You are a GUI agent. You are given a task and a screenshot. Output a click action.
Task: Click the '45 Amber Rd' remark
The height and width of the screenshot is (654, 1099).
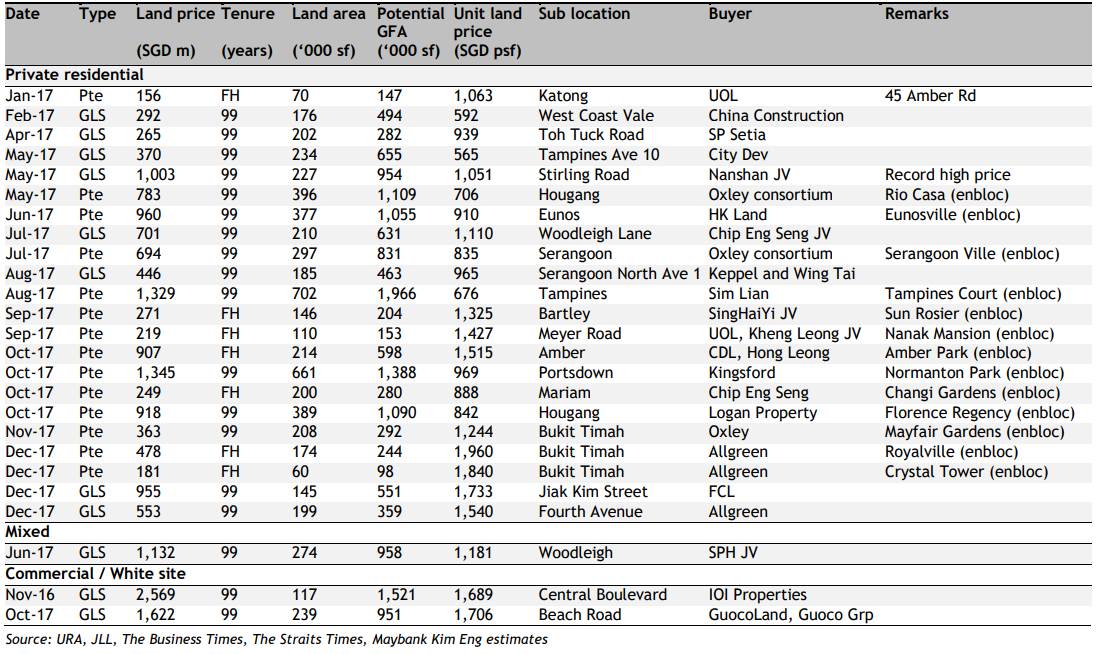pyautogui.click(x=930, y=96)
